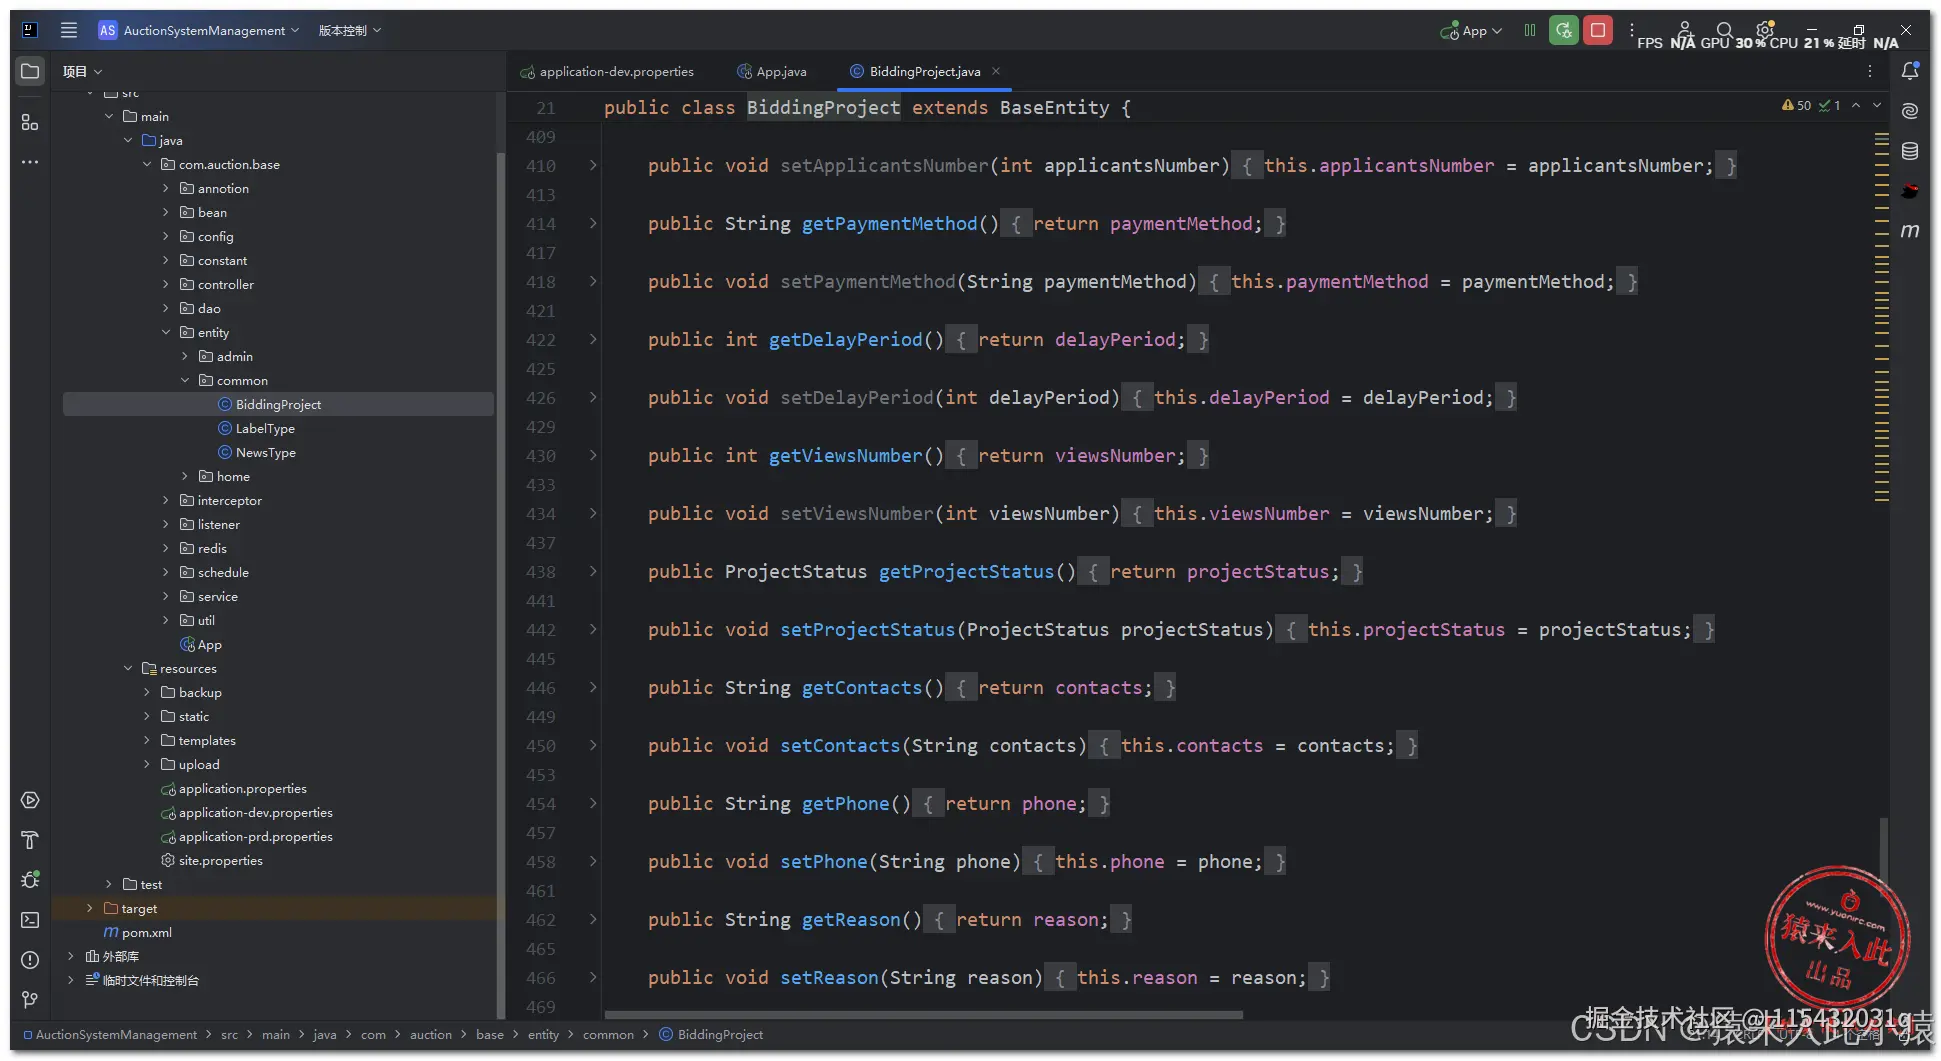Click the warnings count indicator showing 50
The width and height of the screenshot is (1941, 1061).
1796,105
